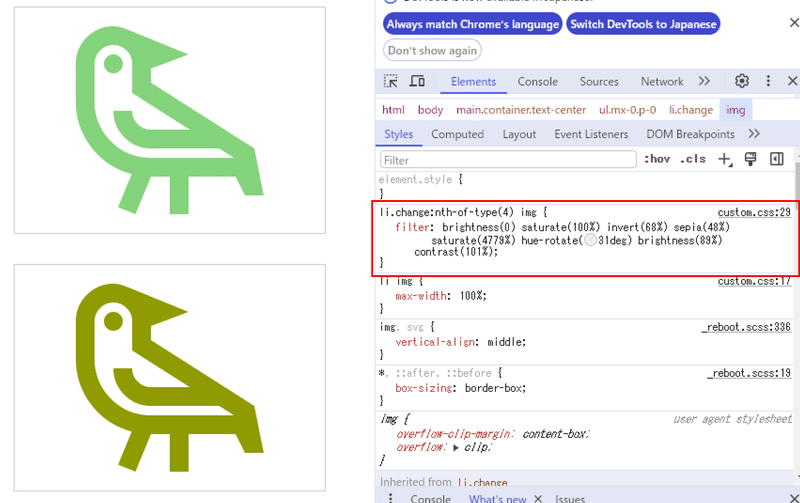Open the Sources tab
The width and height of the screenshot is (800, 503).
[598, 82]
